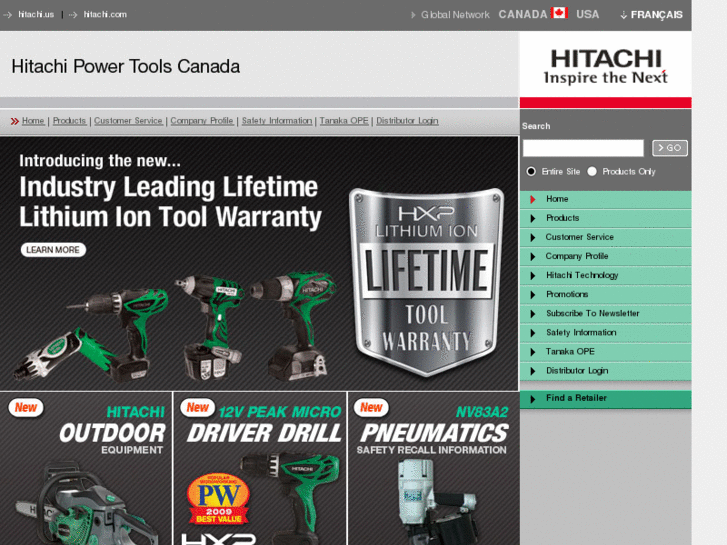Viewport: 727px width, 545px height.
Task: Open Find a Retailer in the sidebar
Action: (606, 399)
